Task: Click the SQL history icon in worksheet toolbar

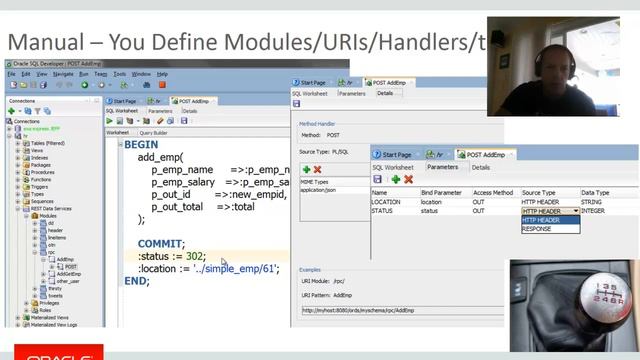Action: 170,121
